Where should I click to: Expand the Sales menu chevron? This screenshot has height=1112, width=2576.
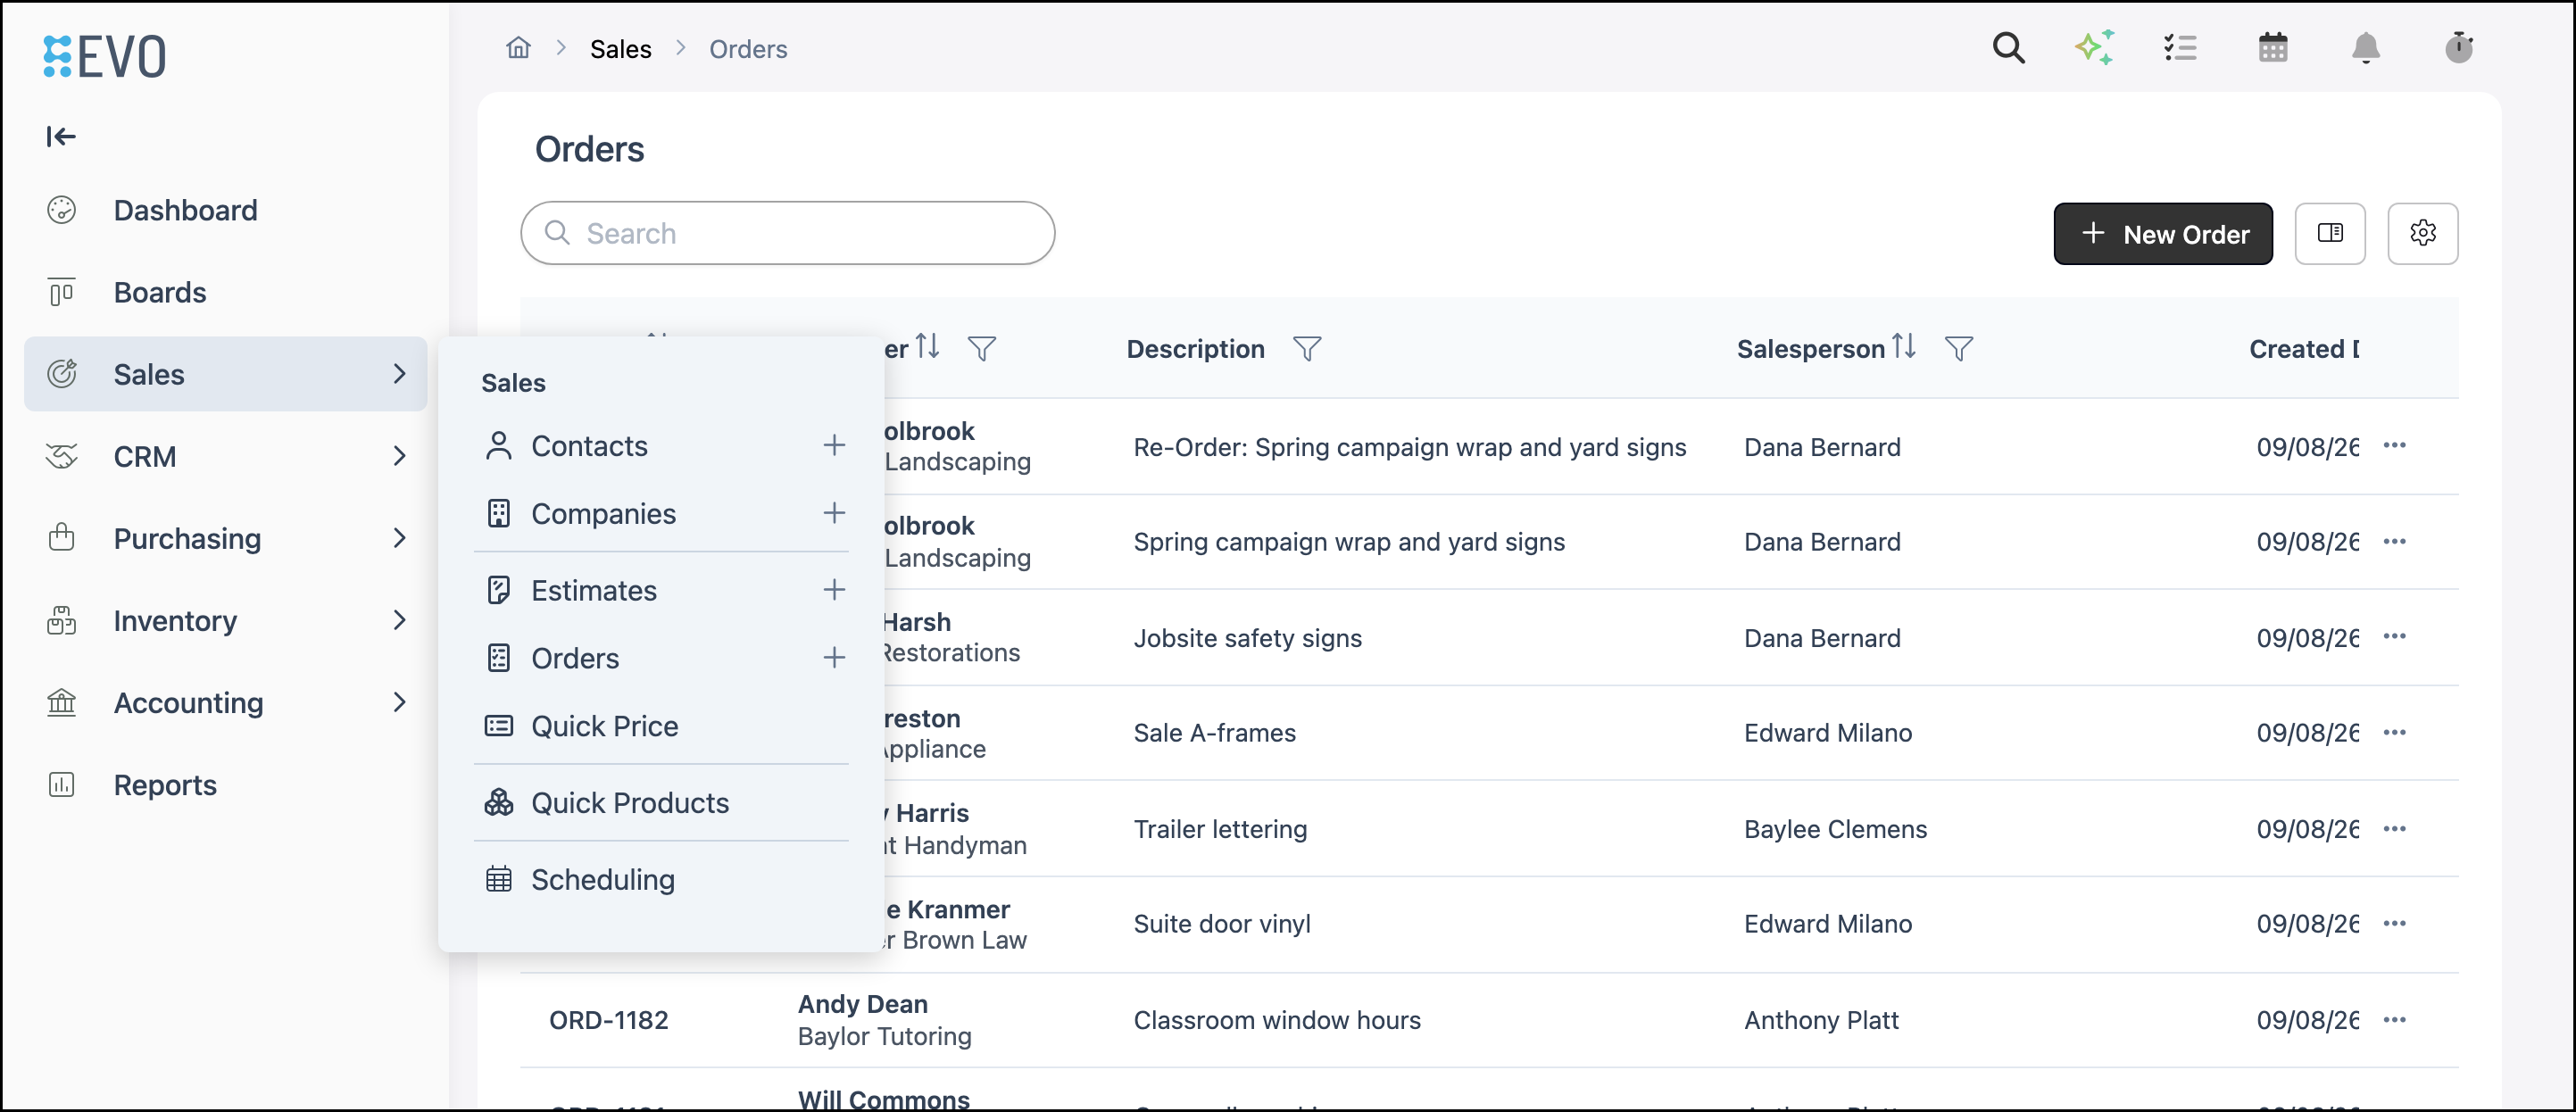[399, 374]
